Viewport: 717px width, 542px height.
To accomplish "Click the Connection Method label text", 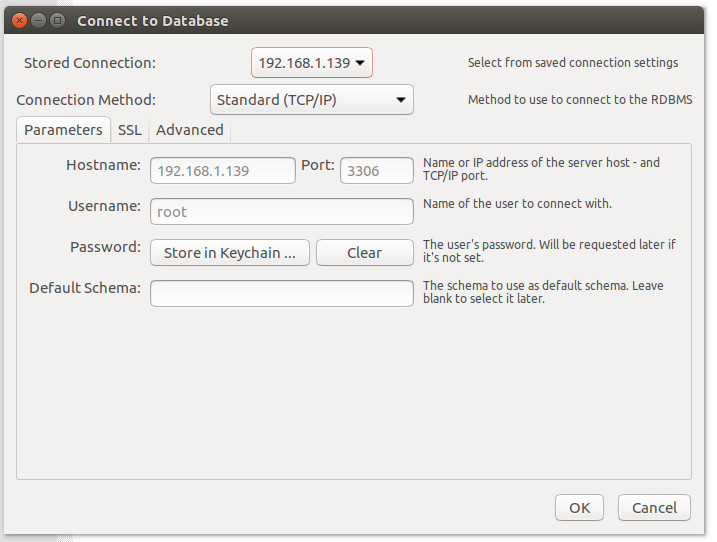I will [x=86, y=100].
